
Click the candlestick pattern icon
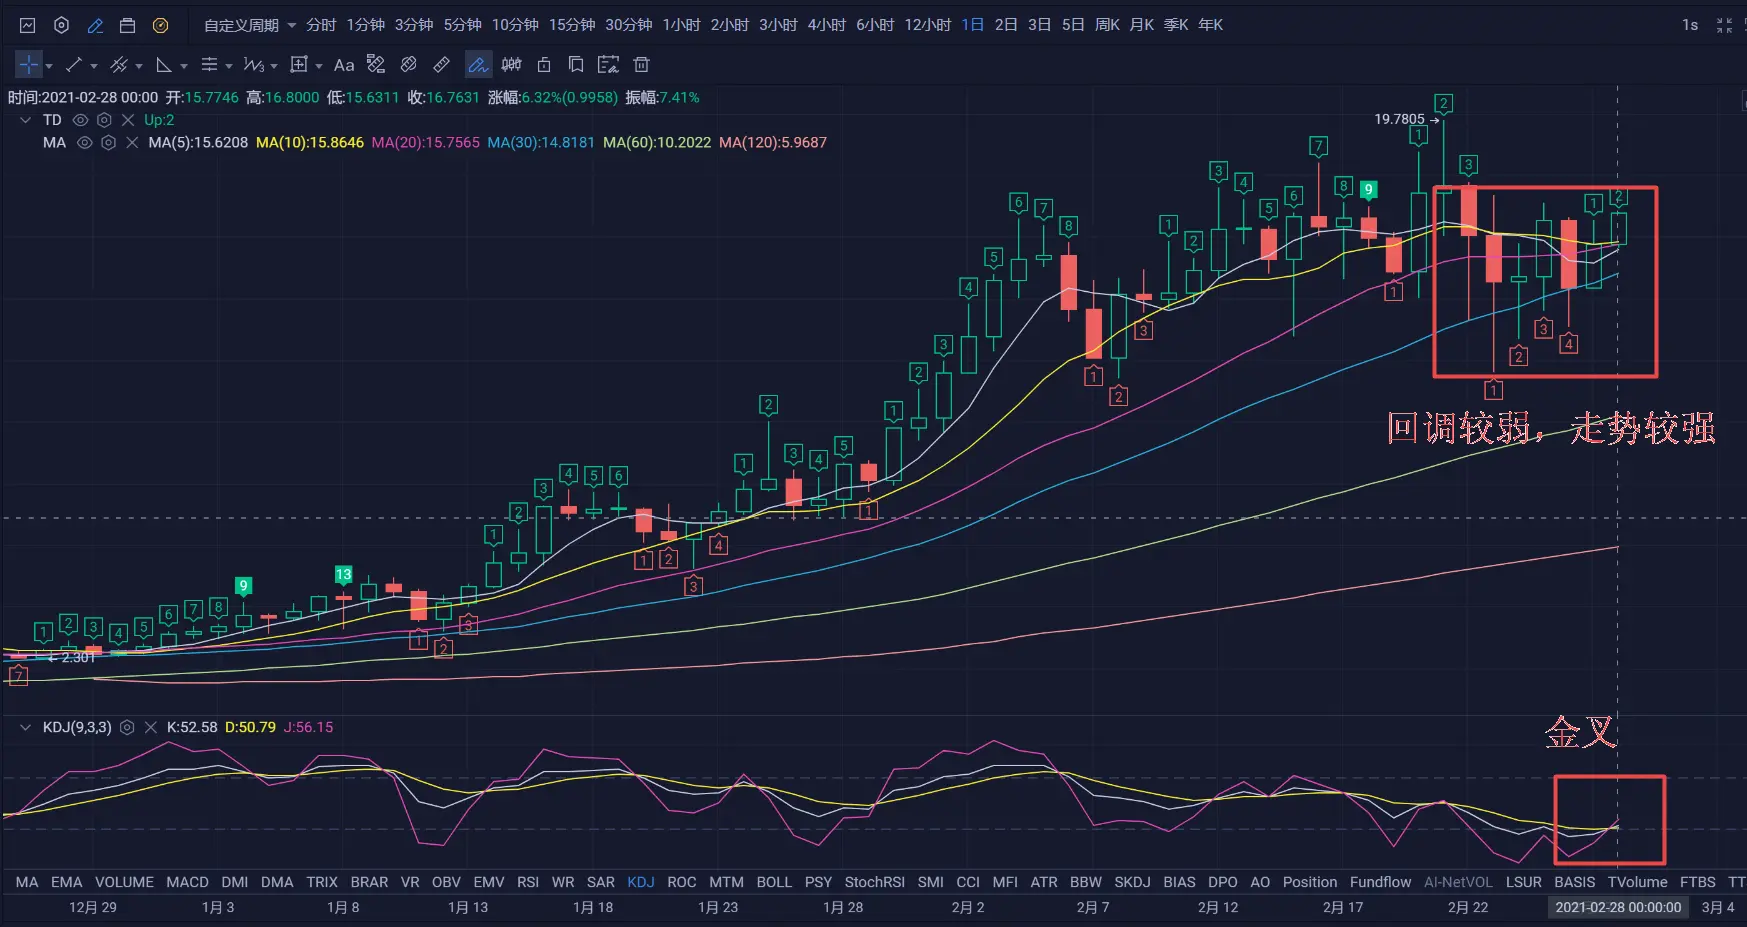point(511,65)
